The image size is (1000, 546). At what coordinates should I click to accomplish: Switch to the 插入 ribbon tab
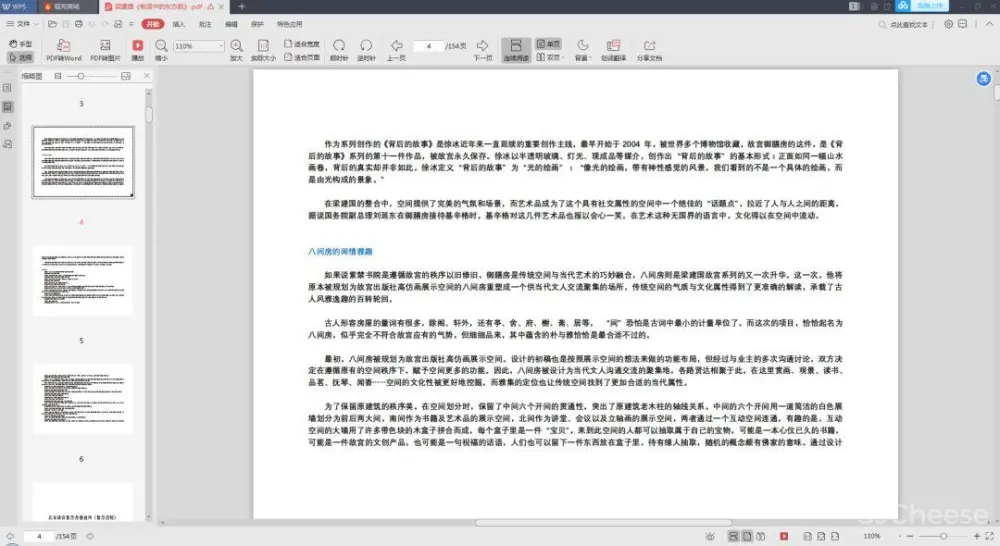pyautogui.click(x=178, y=22)
